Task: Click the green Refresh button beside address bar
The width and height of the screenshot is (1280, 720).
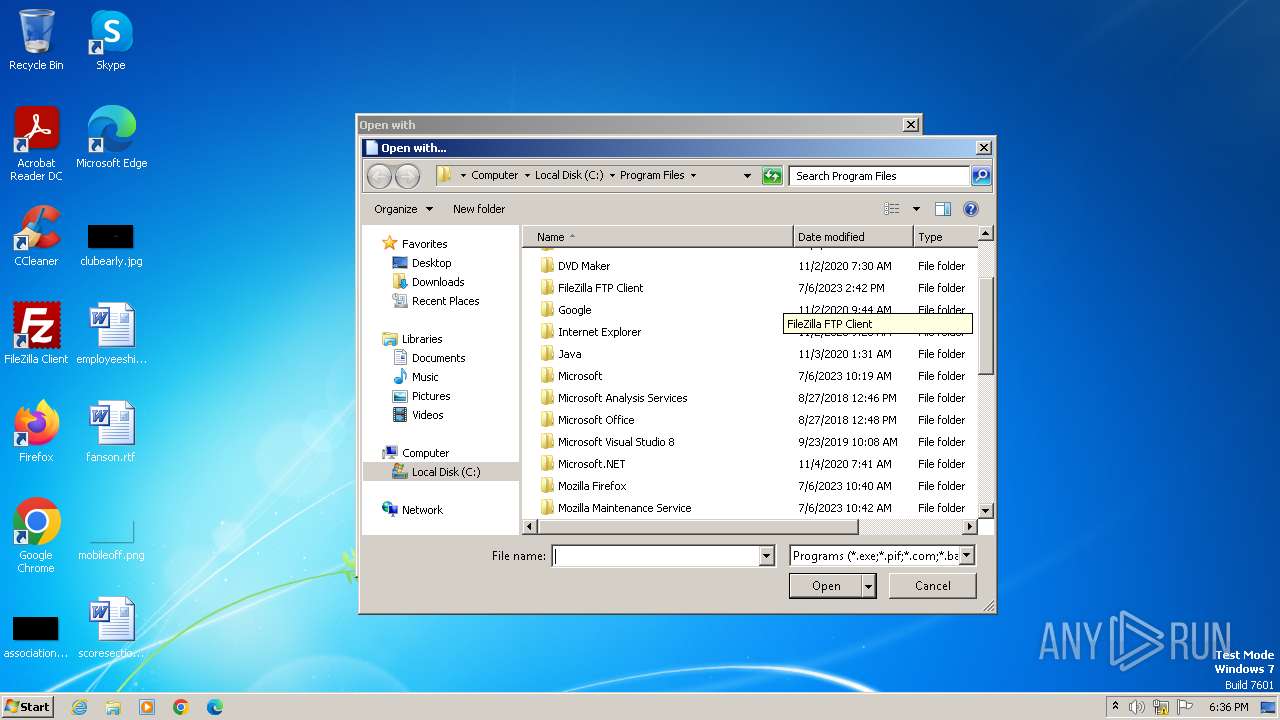Action: (x=771, y=176)
